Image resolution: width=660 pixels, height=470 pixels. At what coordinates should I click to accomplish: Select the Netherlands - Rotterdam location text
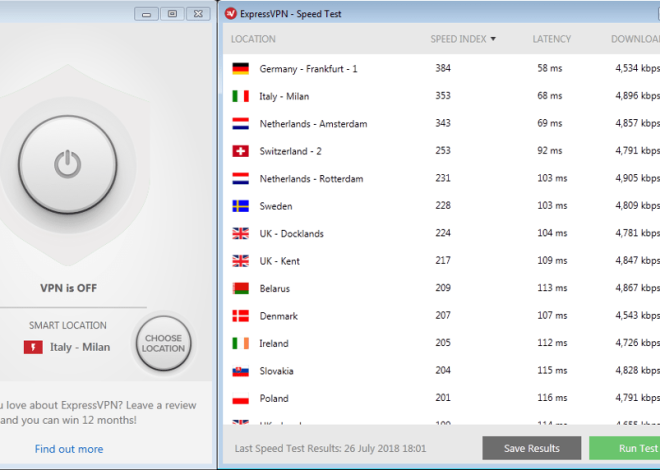(x=311, y=178)
